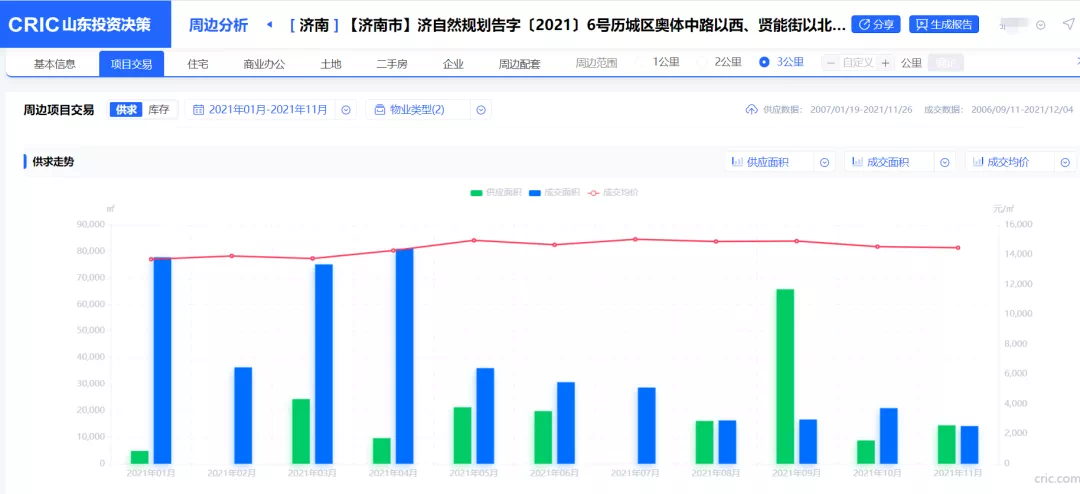This screenshot has width=1080, height=494.
Task: Click the CRIC 山东投资决策 logo
Action: (80, 24)
